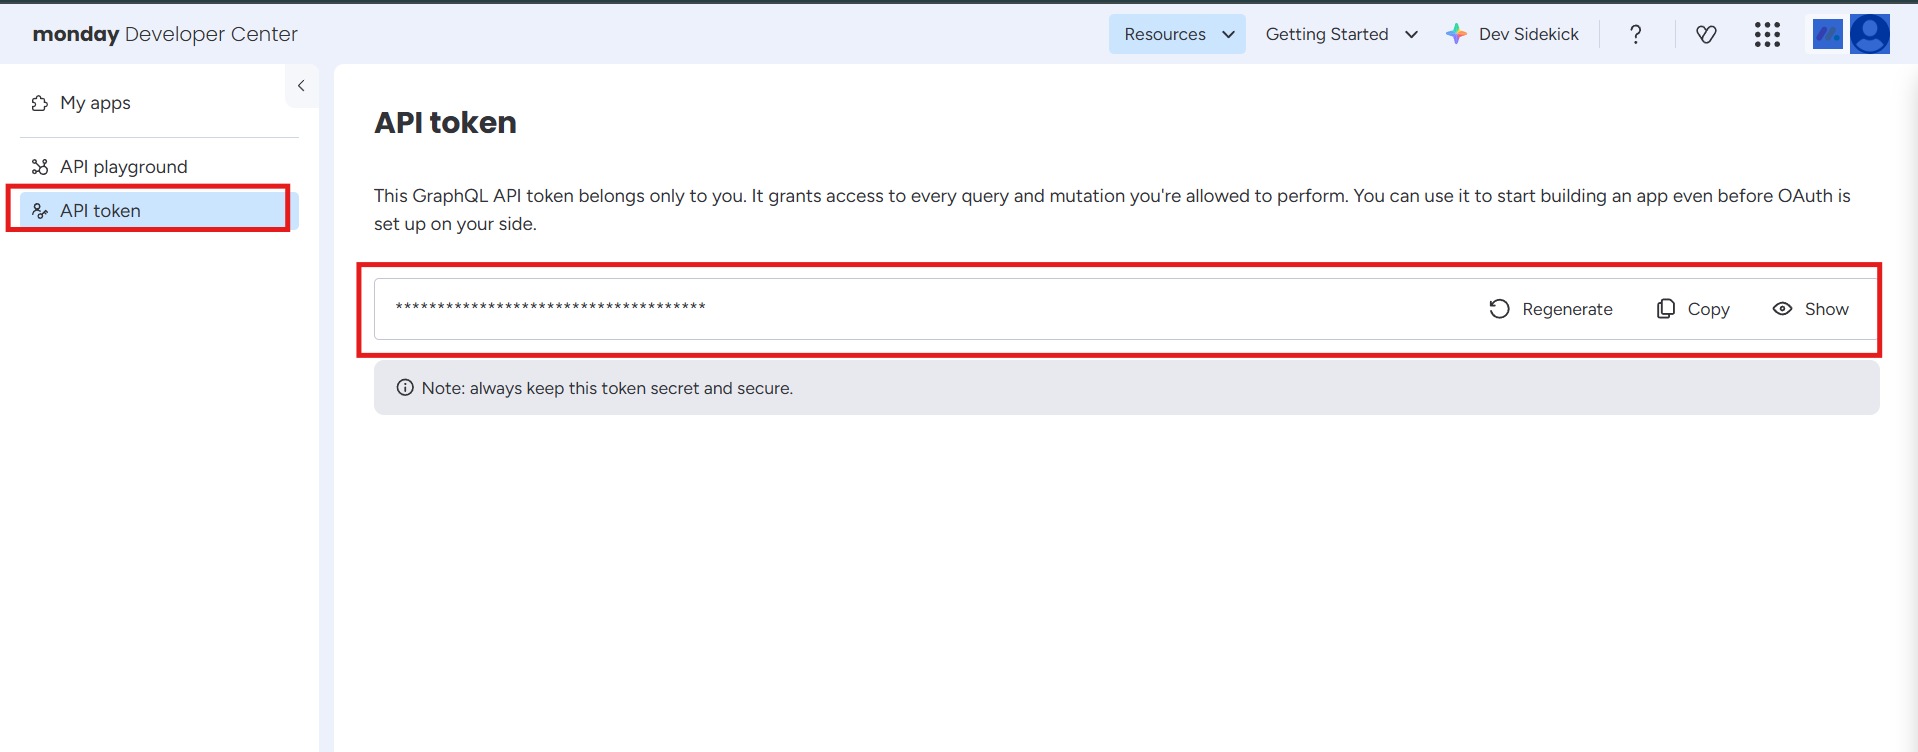Copy the API token
Viewport: 1918px width, 752px height.
(x=1693, y=309)
